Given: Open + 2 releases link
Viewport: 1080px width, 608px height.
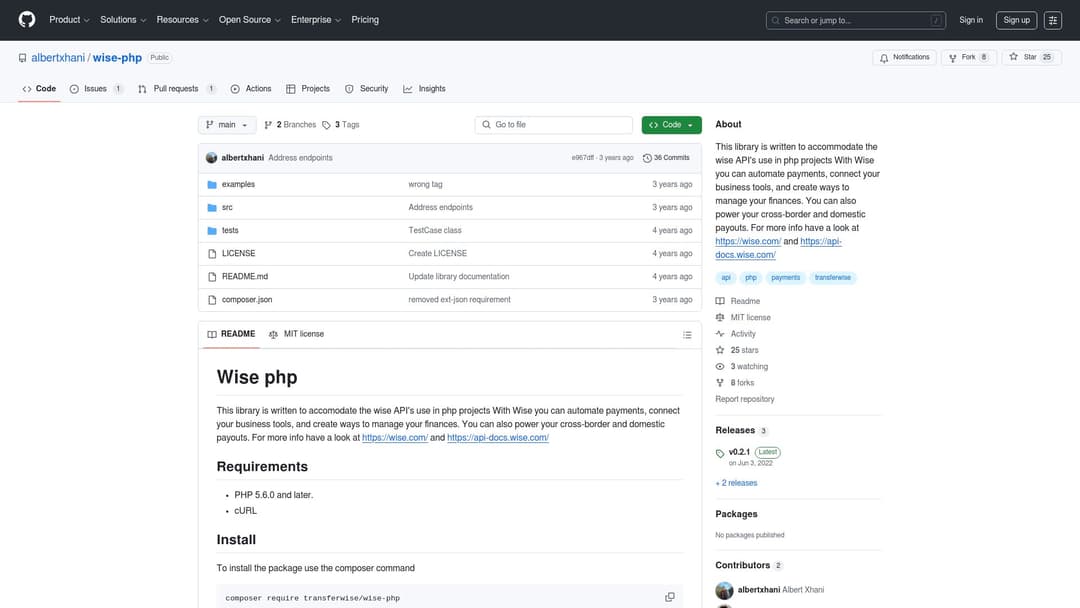Looking at the screenshot, I should (736, 483).
